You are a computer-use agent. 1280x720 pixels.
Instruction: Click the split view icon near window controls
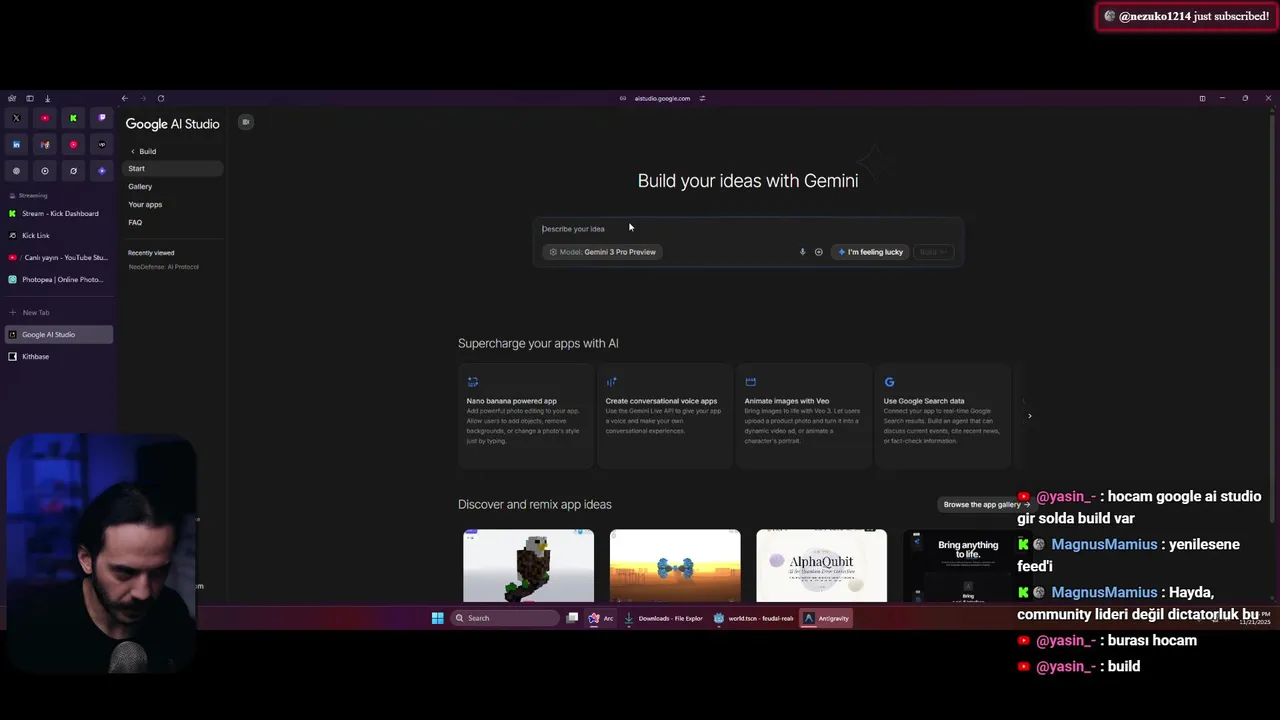tap(1202, 98)
